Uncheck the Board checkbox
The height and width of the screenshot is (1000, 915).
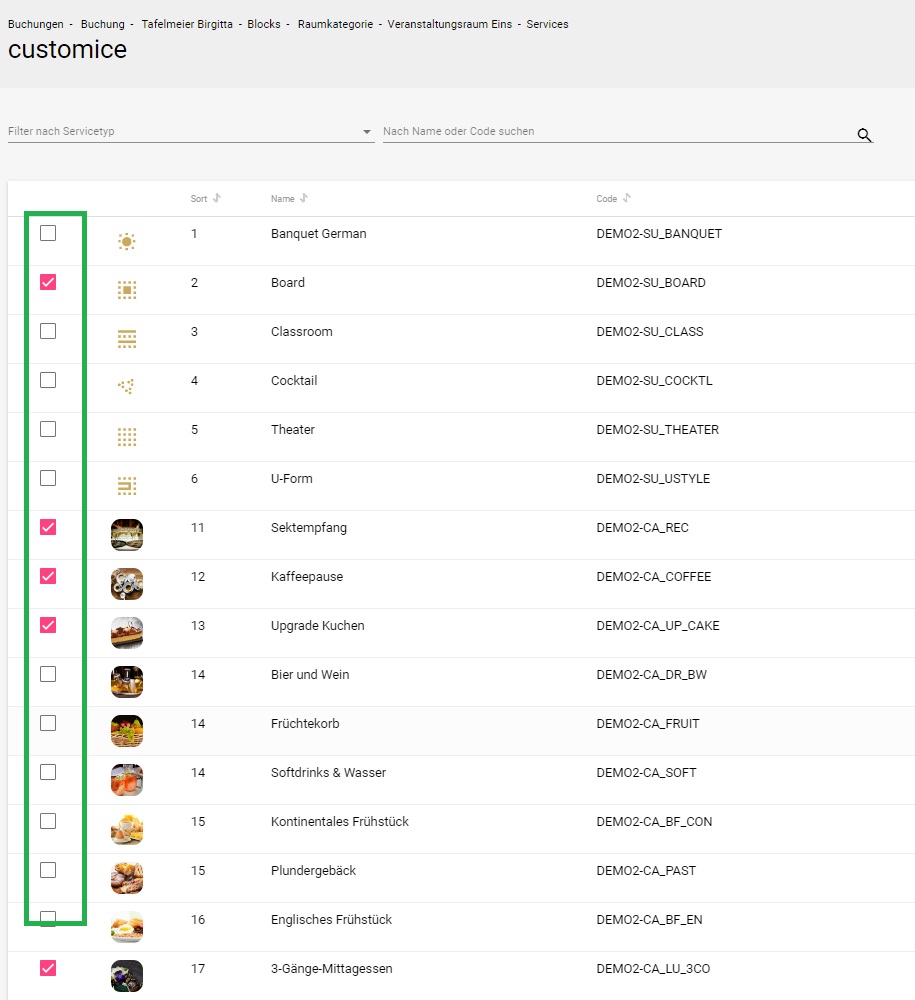tap(48, 282)
